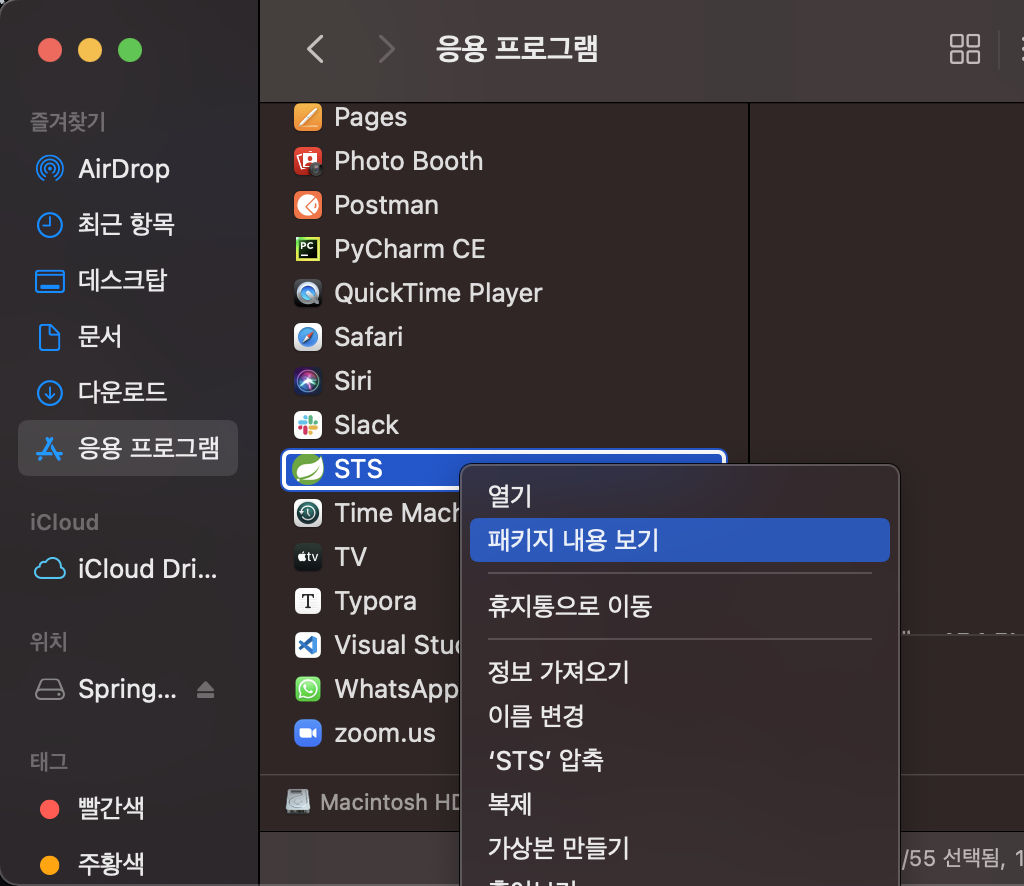The height and width of the screenshot is (886, 1024).
Task: Click the clock icon beside 최근 항목
Action: tap(50, 225)
